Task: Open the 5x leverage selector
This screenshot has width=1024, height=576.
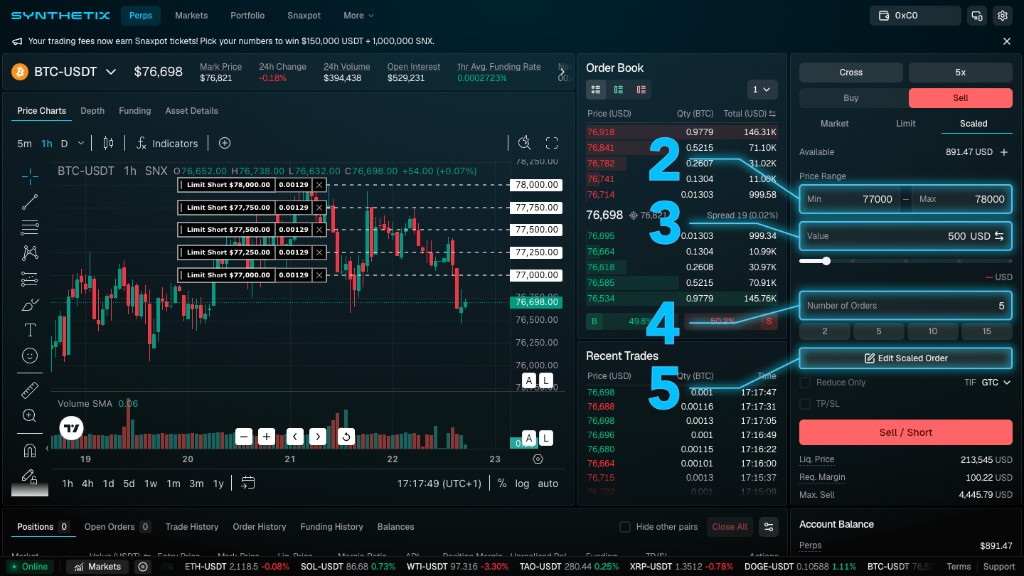Action: [961, 72]
